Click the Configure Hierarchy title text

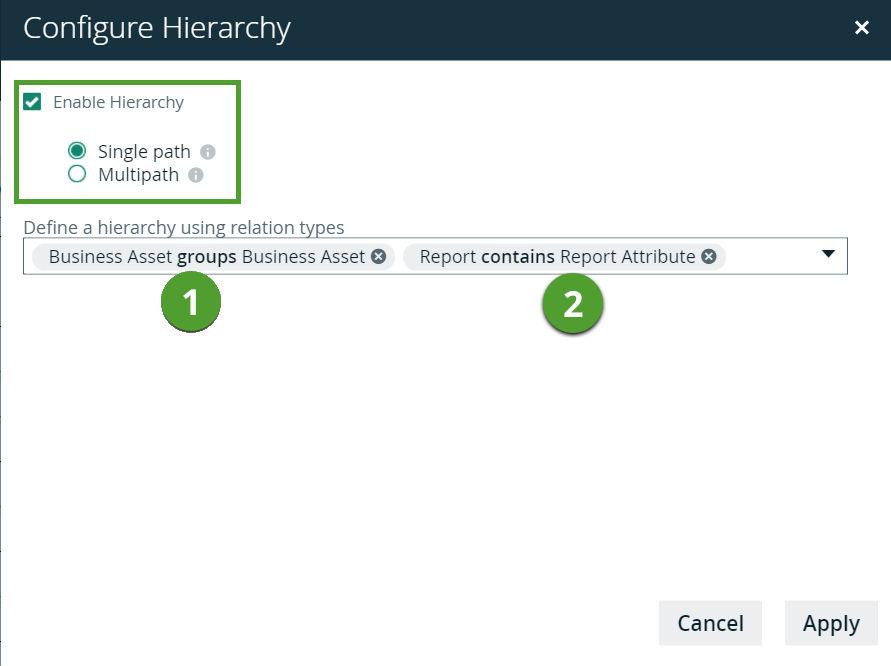point(157,29)
